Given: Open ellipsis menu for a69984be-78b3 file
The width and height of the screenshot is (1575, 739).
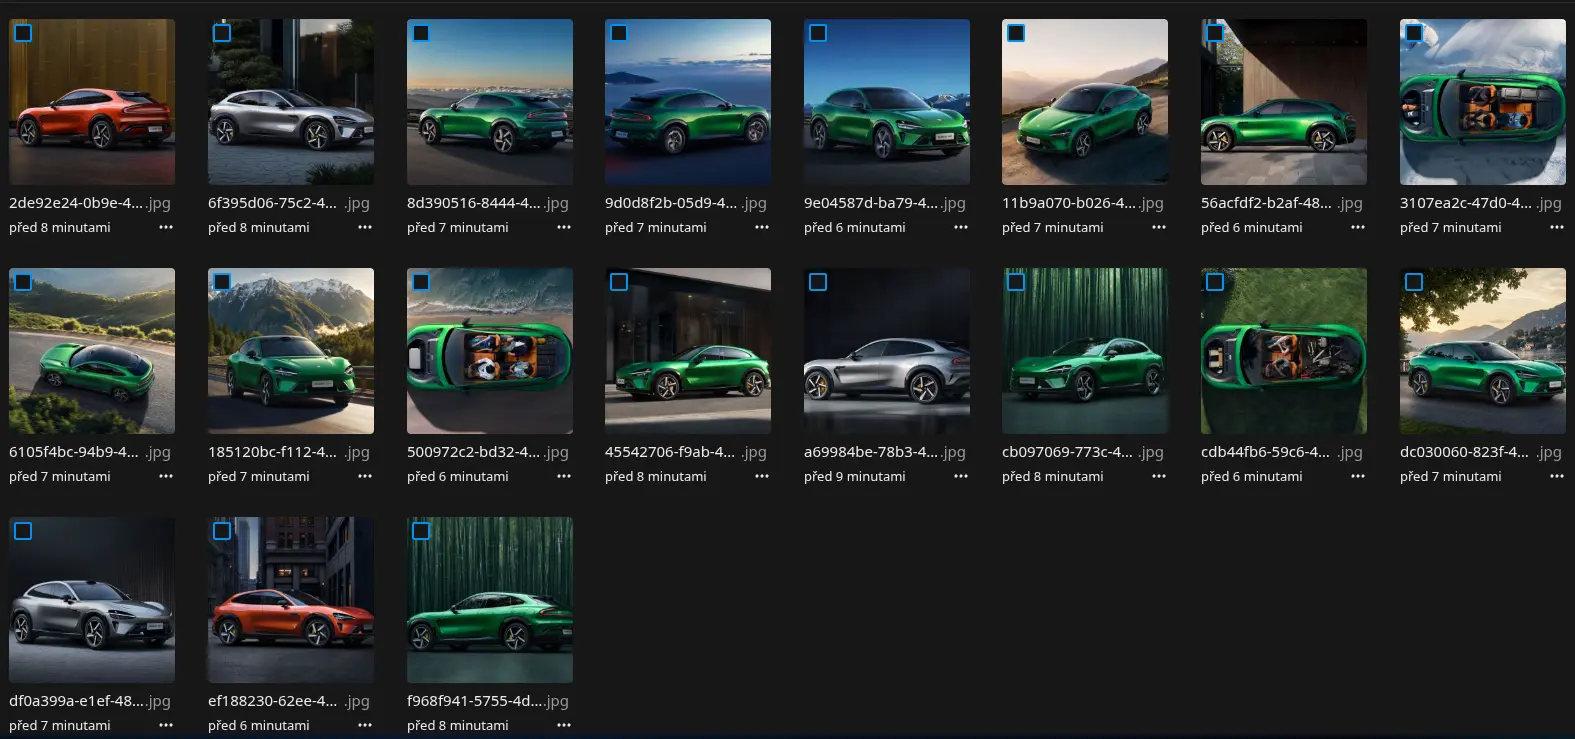Looking at the screenshot, I should click(x=961, y=477).
